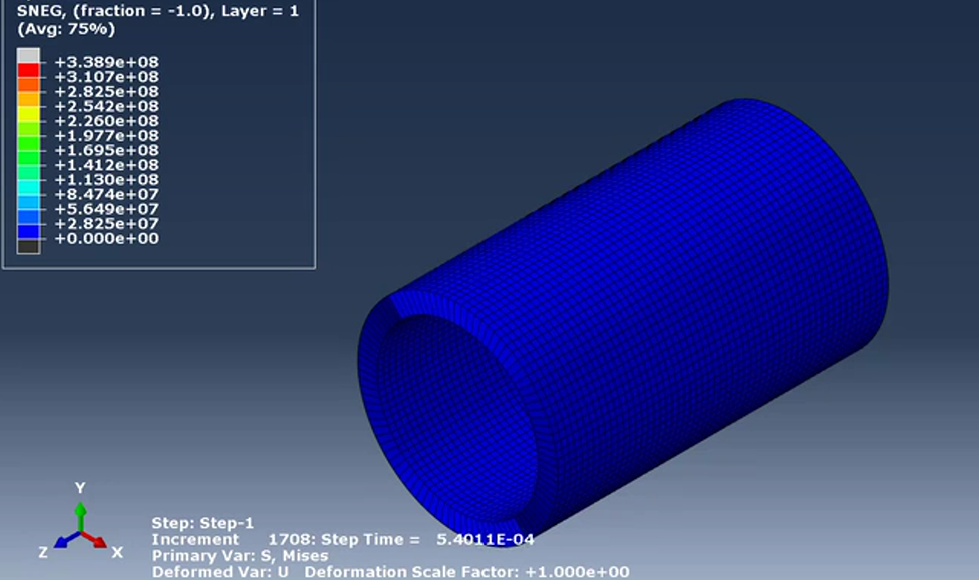Click the blue Z axis of the triad

click(x=67, y=539)
